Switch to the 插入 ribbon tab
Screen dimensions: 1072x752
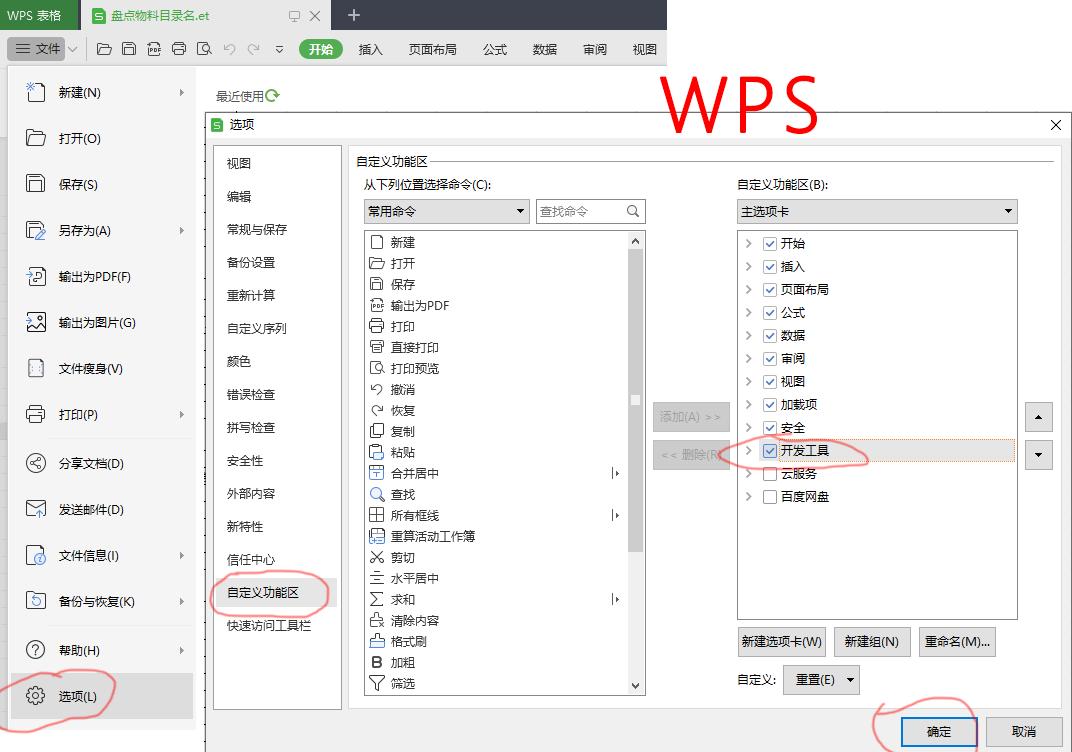pyautogui.click(x=371, y=48)
